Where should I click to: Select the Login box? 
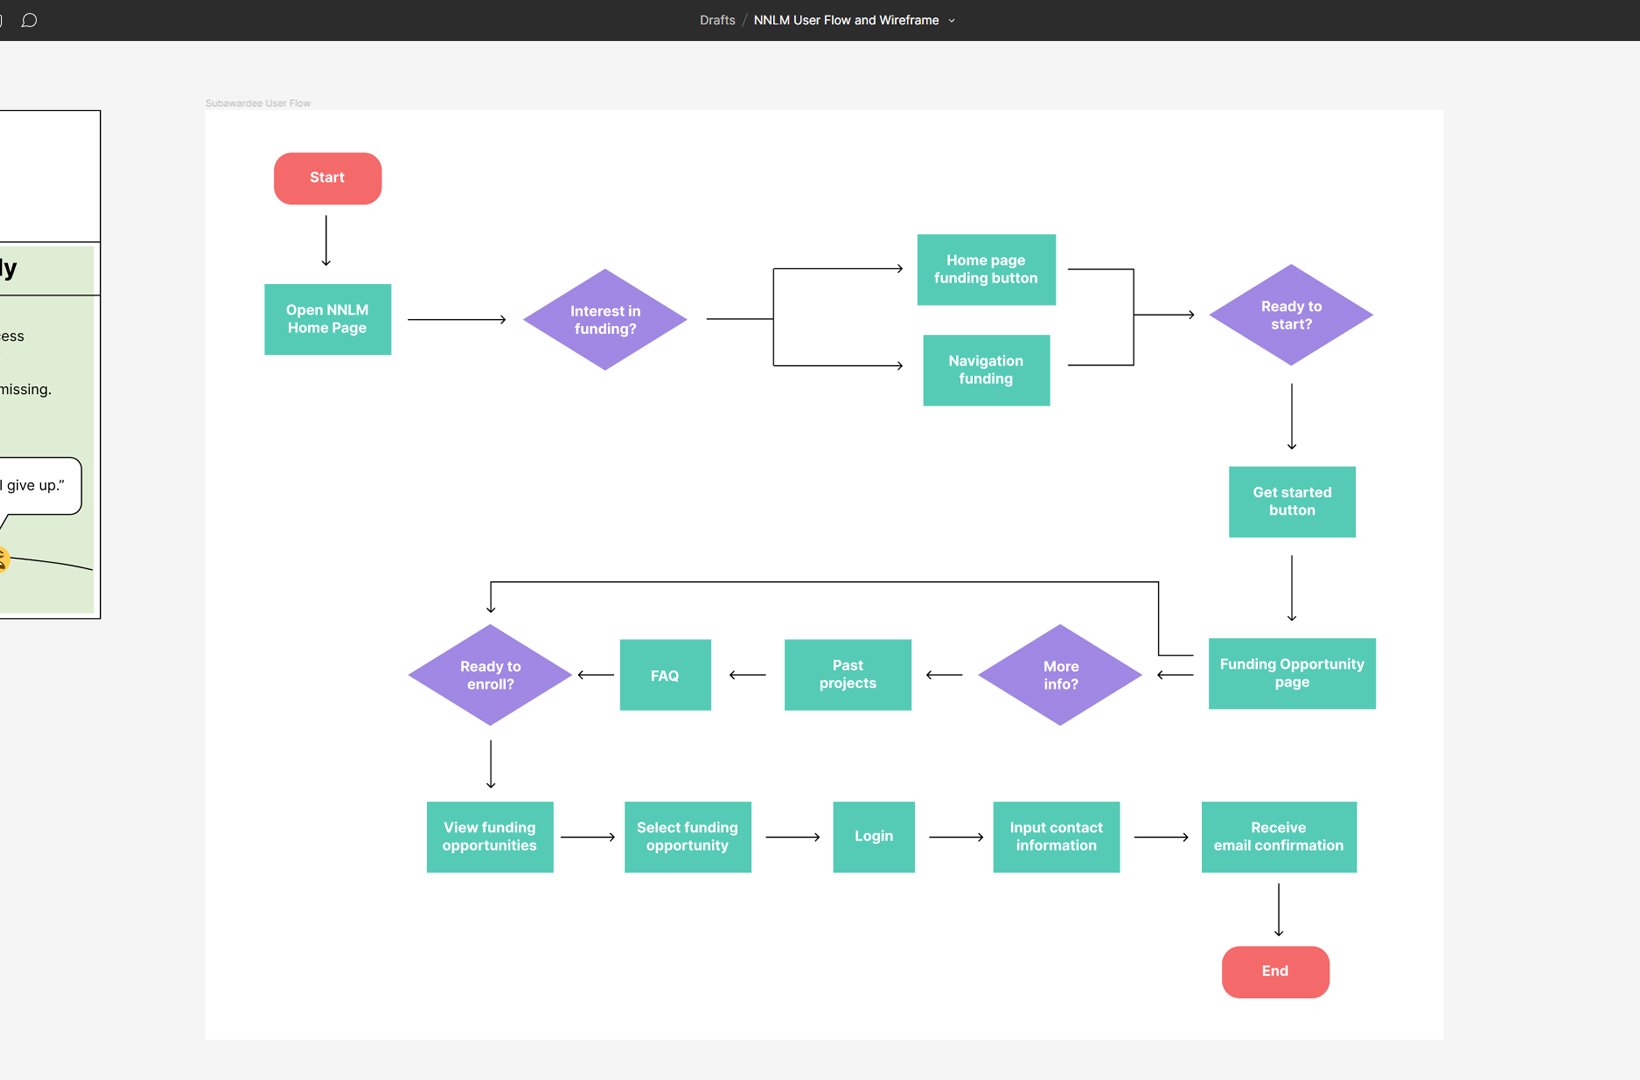pyautogui.click(x=874, y=836)
